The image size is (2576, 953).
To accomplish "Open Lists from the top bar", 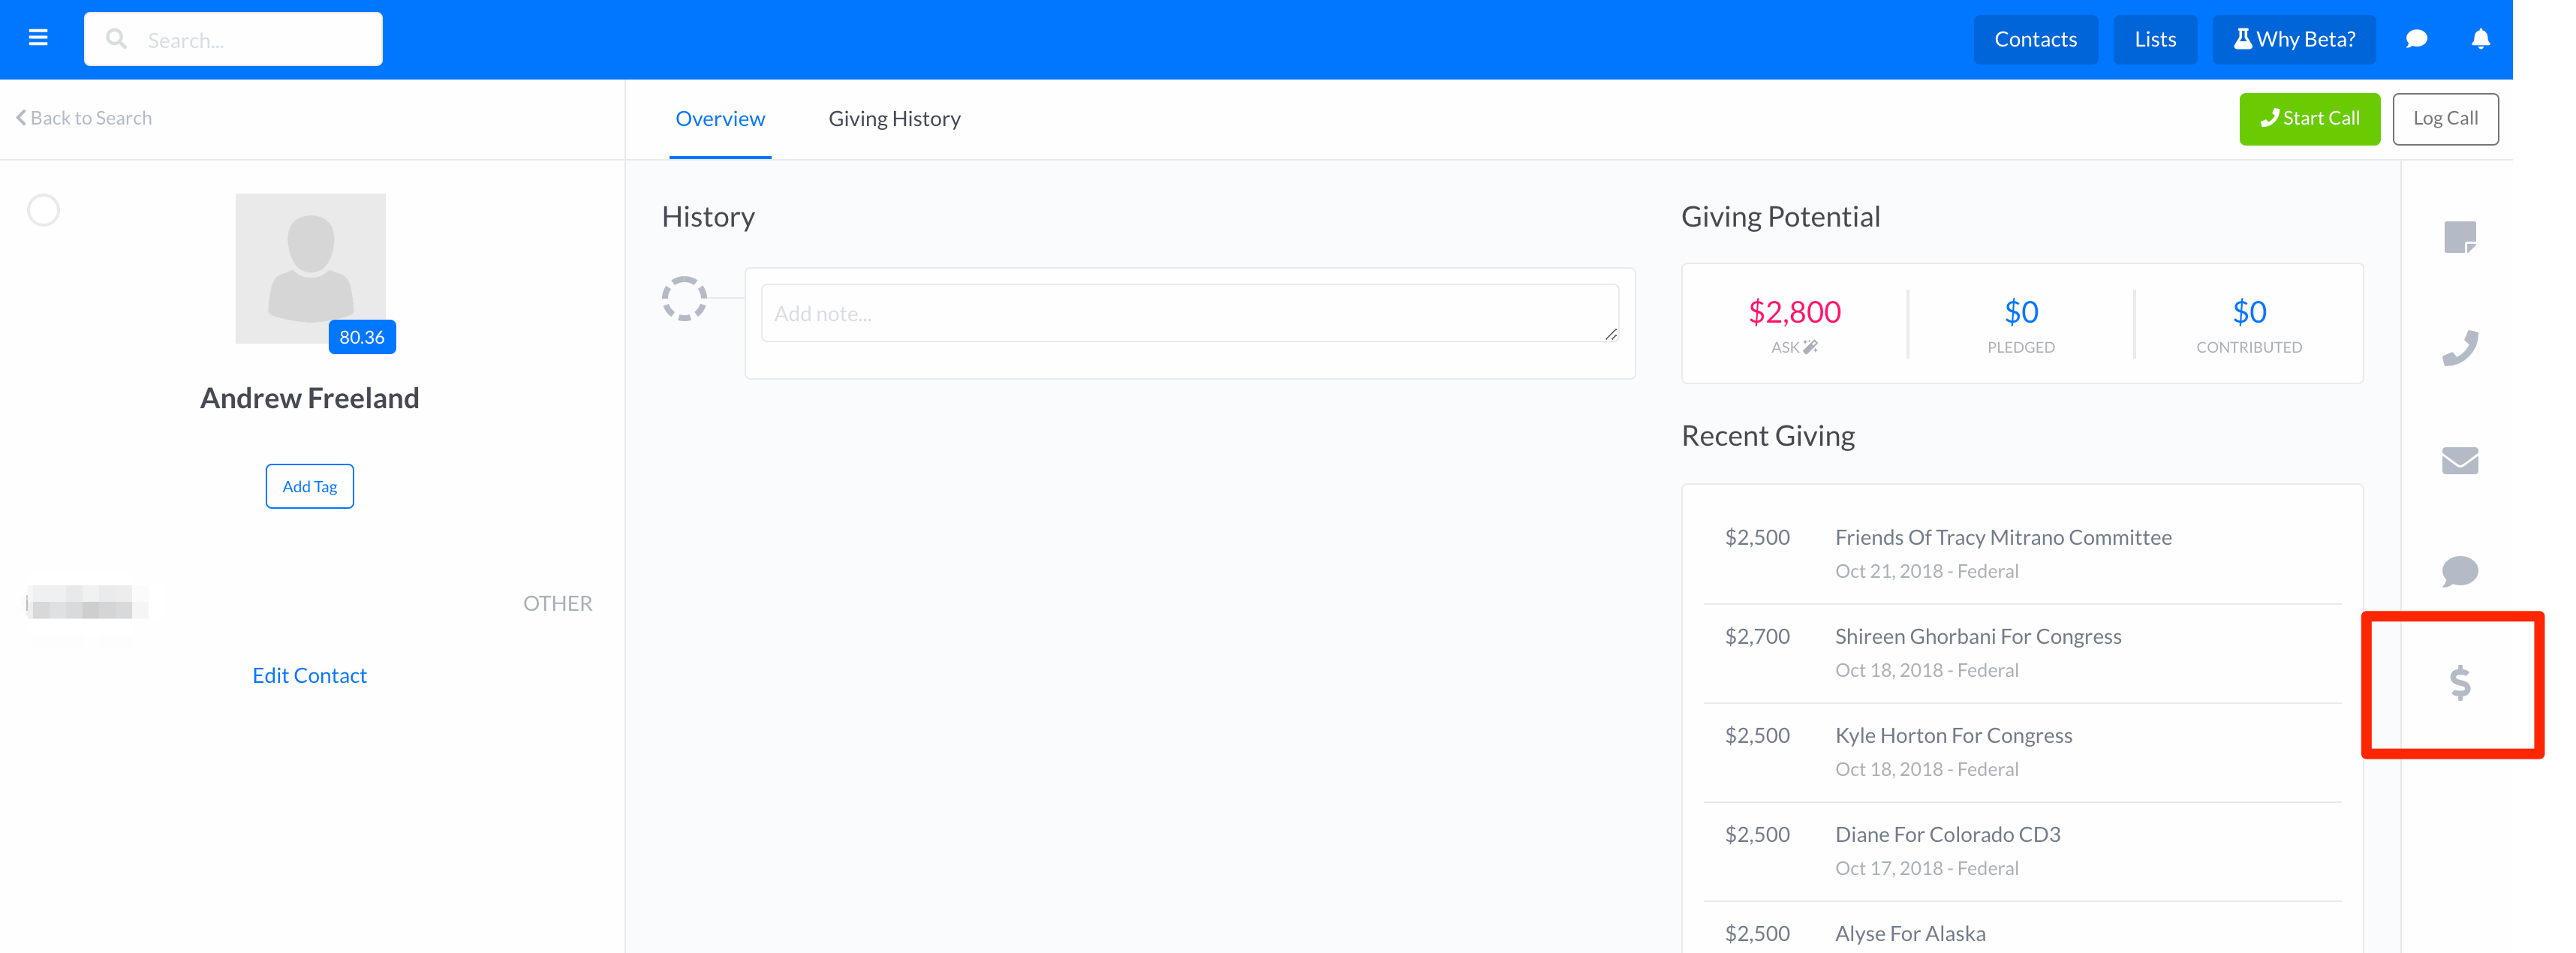I will tap(2155, 39).
